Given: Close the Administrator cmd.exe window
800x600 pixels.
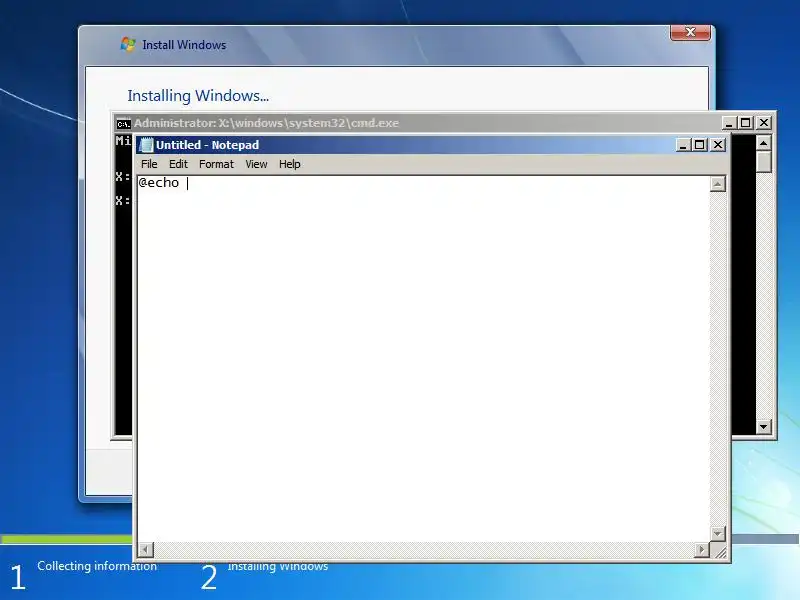Looking at the screenshot, I should [763, 123].
